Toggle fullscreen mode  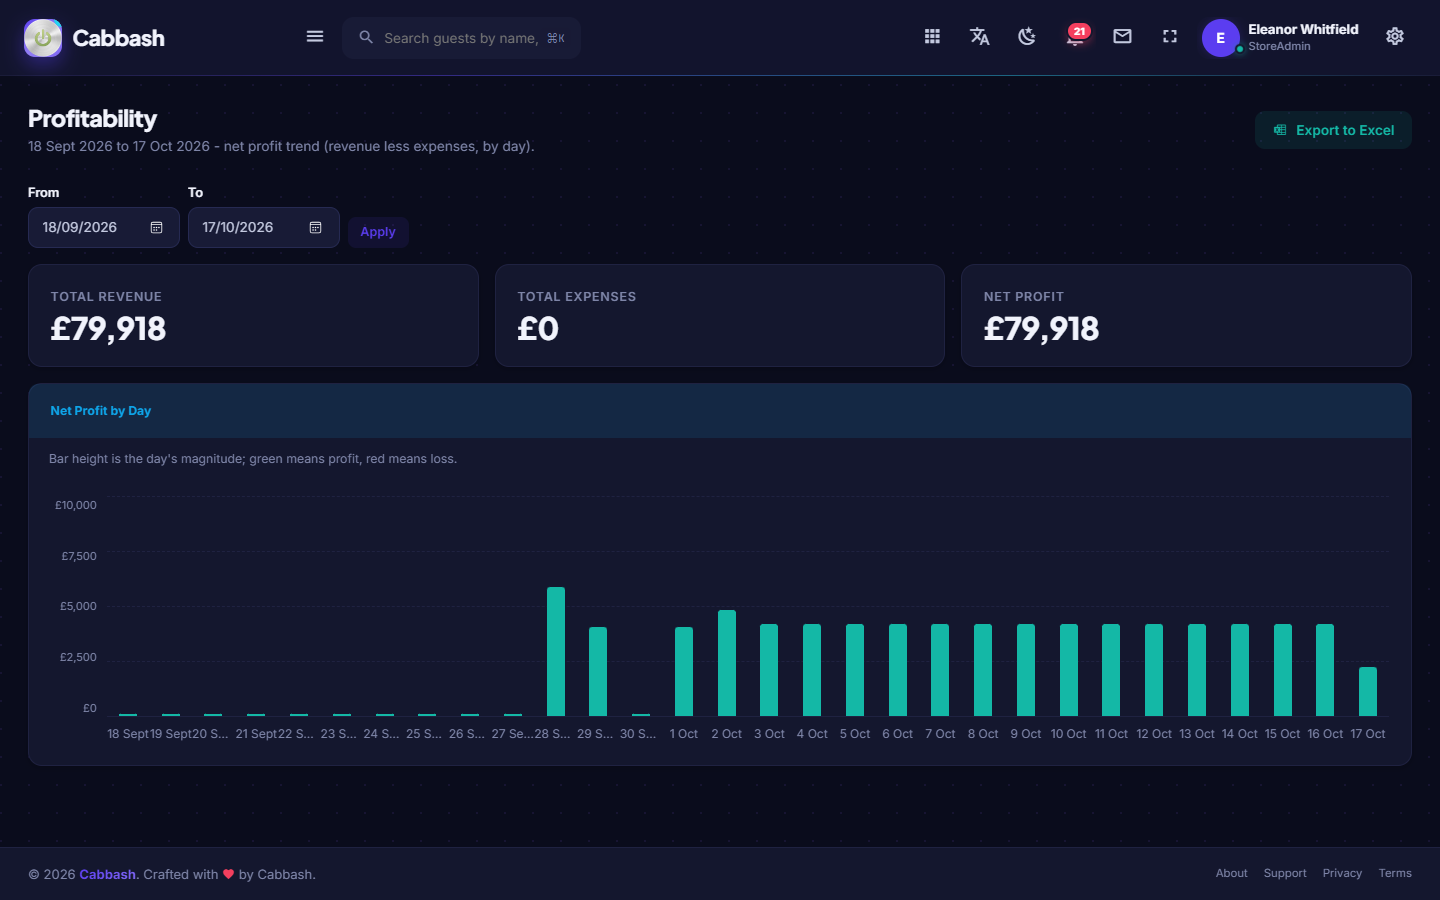(1170, 37)
